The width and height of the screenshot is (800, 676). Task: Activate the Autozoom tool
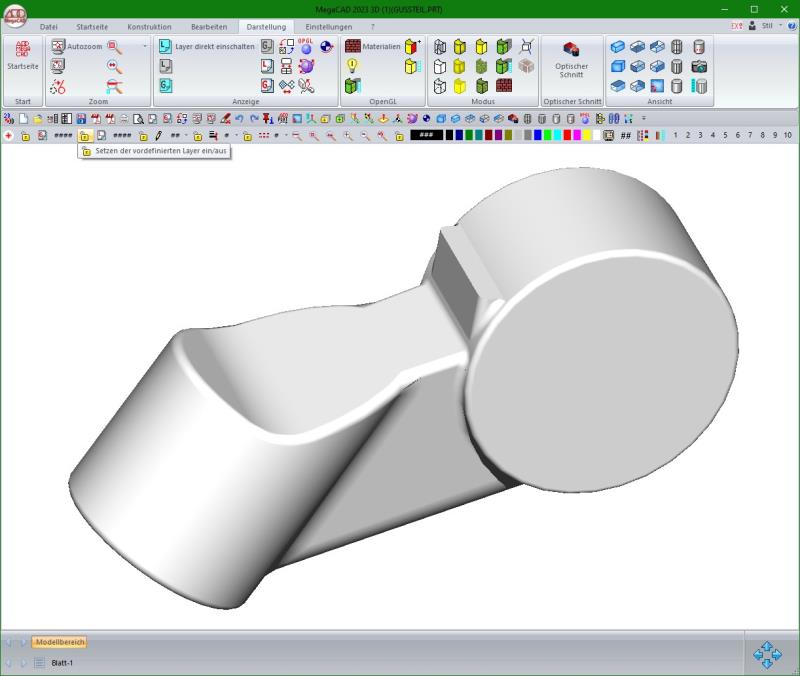coord(77,46)
